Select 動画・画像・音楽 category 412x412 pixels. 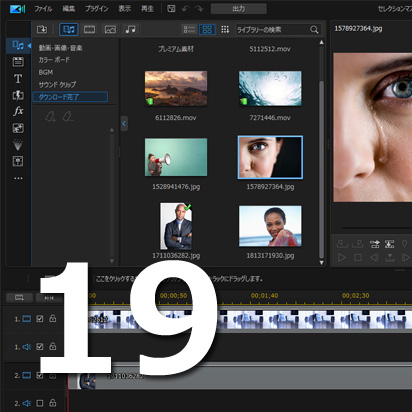coord(60,48)
